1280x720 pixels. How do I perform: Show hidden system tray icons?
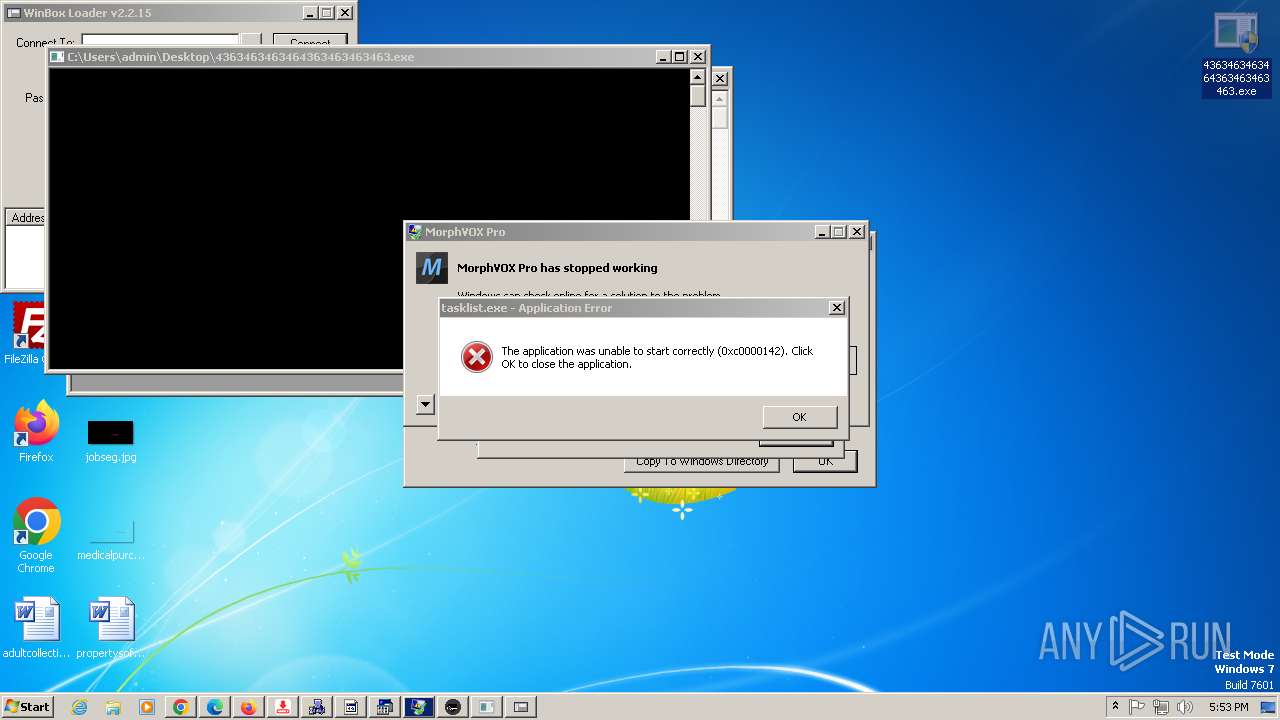tap(1116, 706)
